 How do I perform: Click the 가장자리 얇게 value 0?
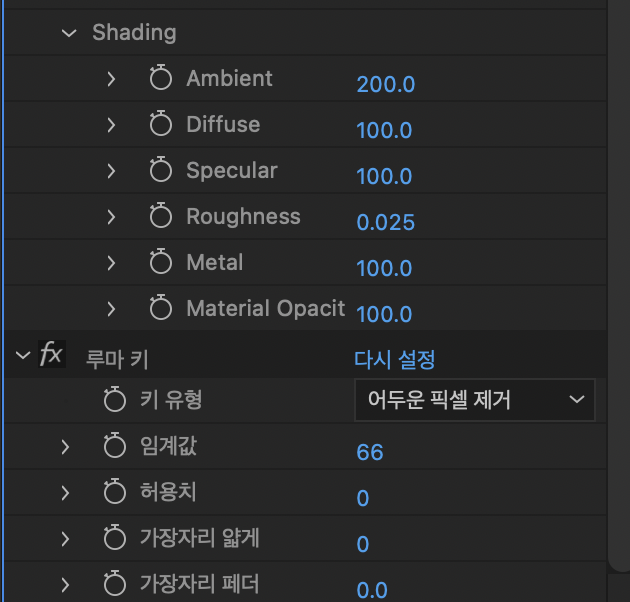(363, 544)
